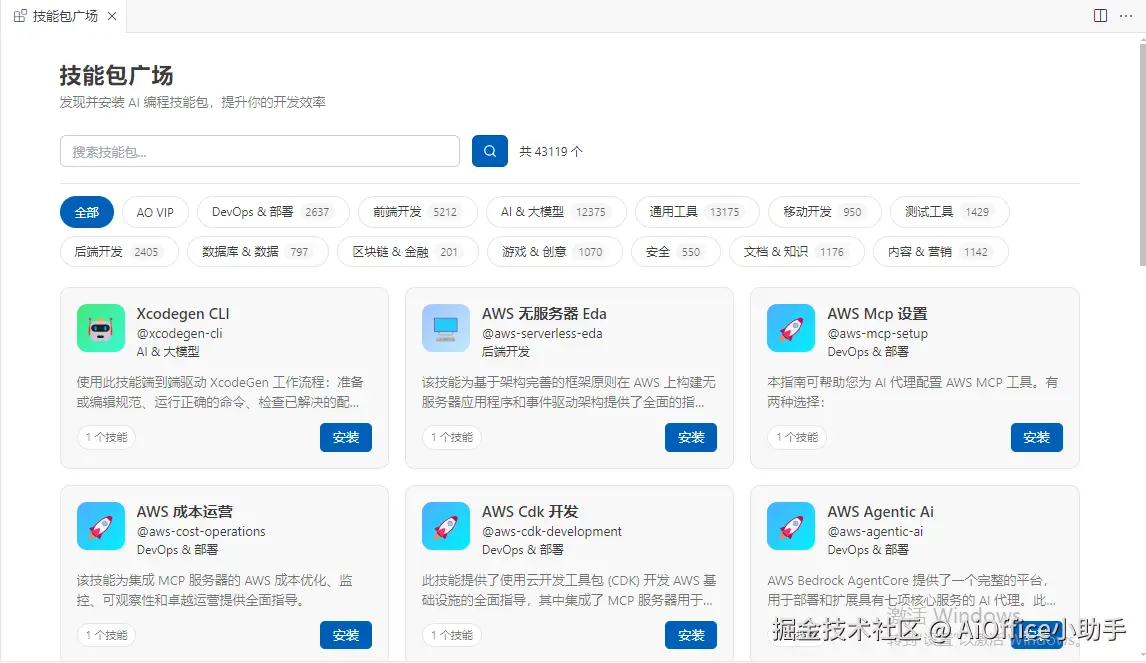Open the AWS Cdk 开发 card title

tap(530, 512)
